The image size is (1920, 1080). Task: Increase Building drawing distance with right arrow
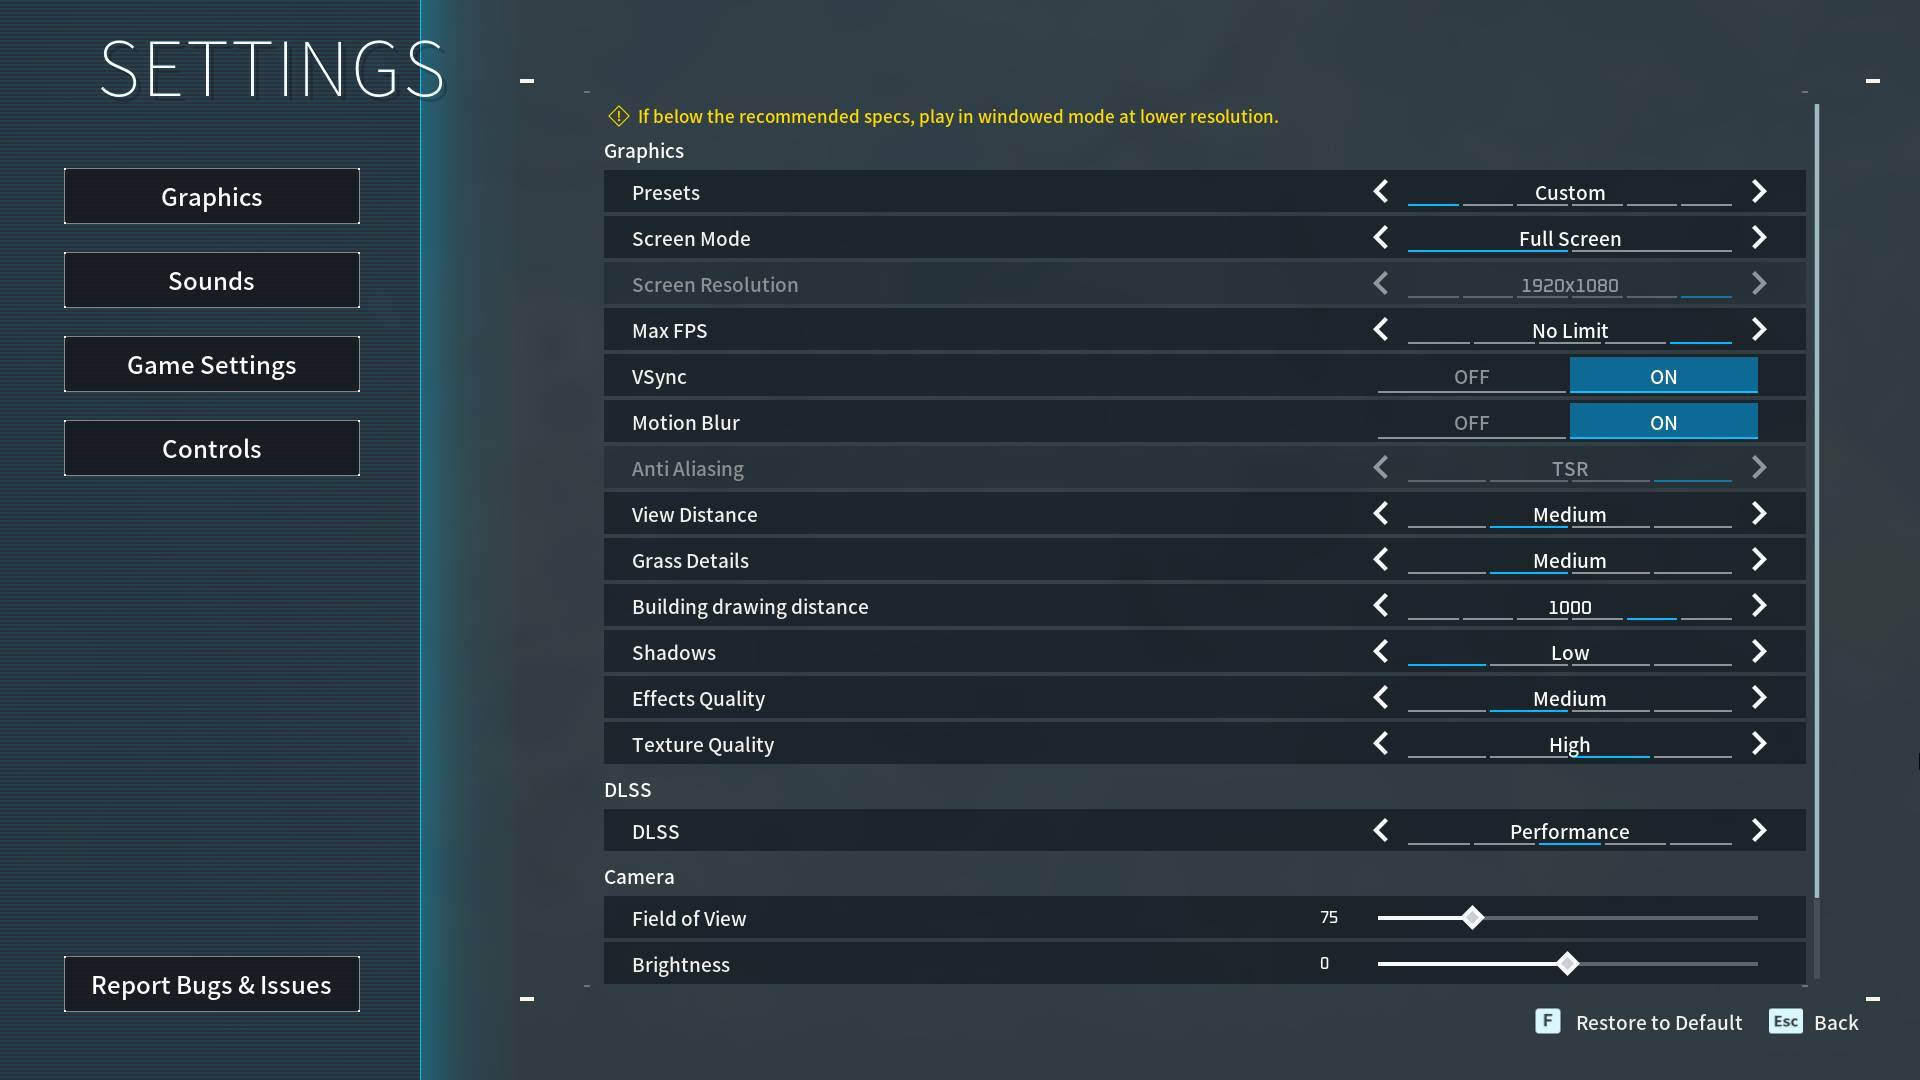pyautogui.click(x=1759, y=605)
